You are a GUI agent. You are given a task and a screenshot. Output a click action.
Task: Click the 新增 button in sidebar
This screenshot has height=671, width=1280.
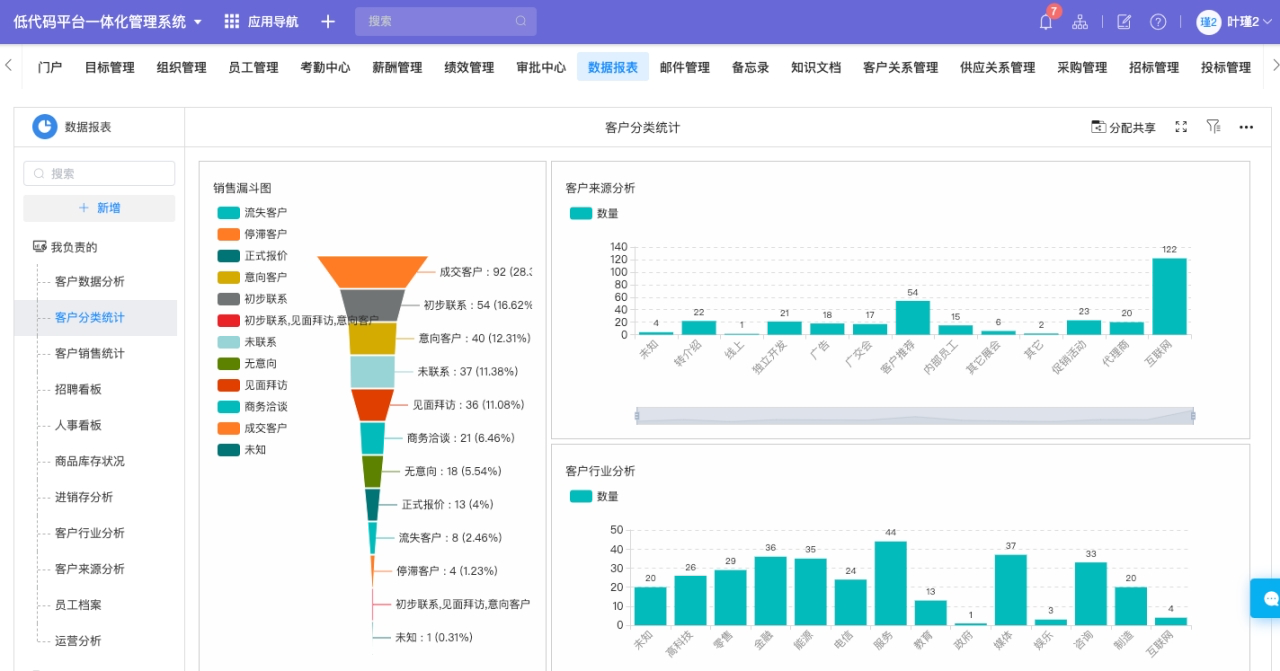point(99,208)
